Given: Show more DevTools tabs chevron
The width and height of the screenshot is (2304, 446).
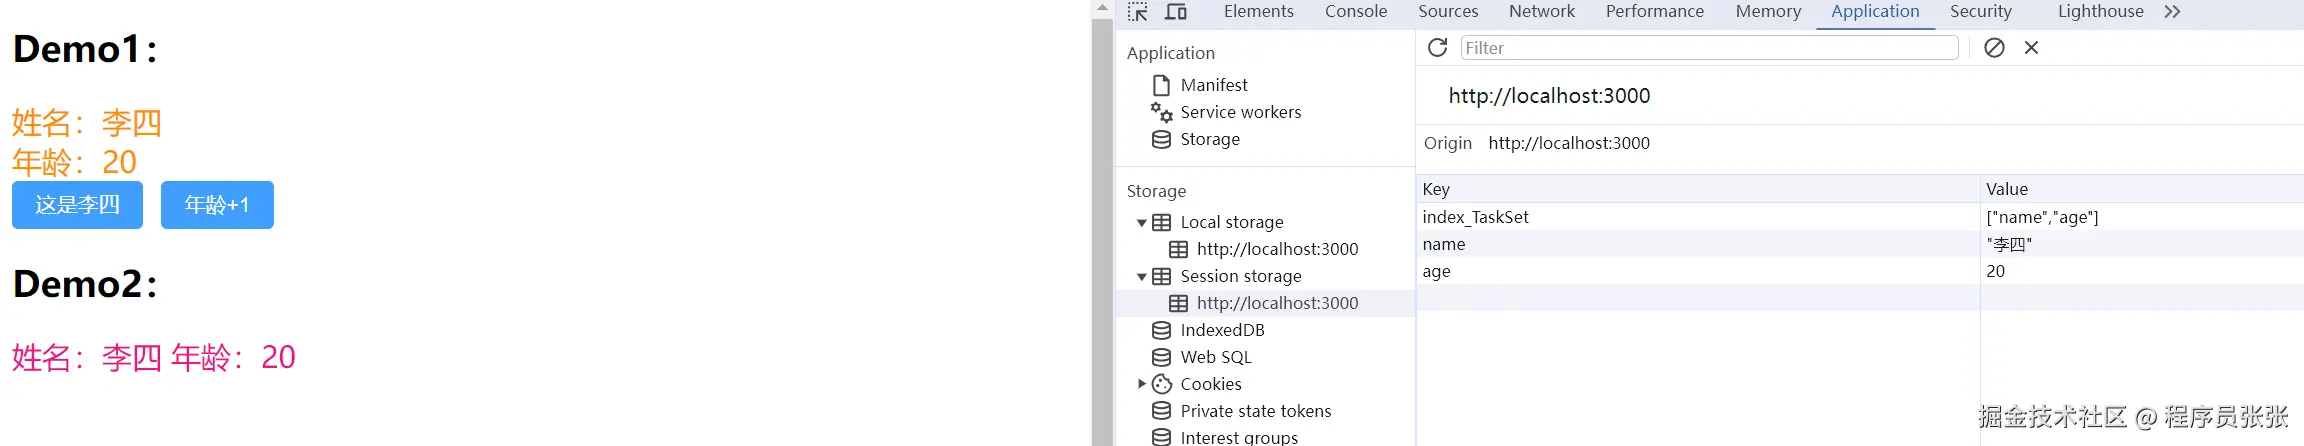Looking at the screenshot, I should [2172, 12].
